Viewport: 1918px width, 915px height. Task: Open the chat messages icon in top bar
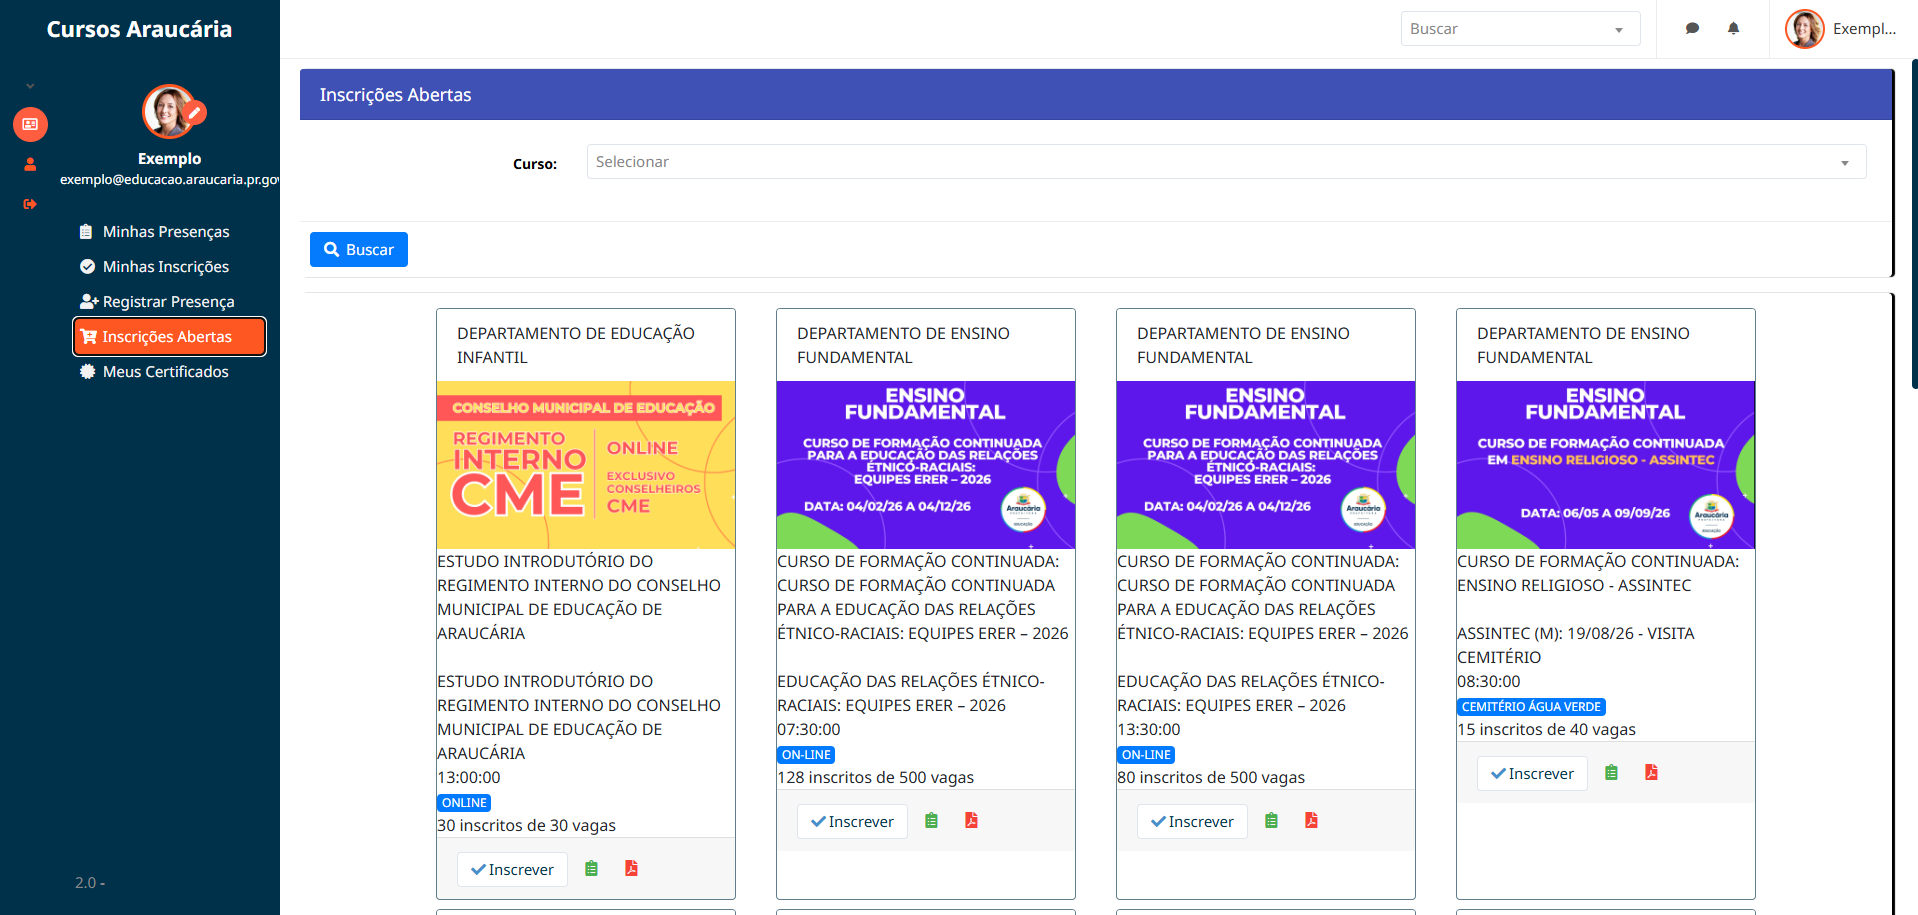pyautogui.click(x=1692, y=29)
